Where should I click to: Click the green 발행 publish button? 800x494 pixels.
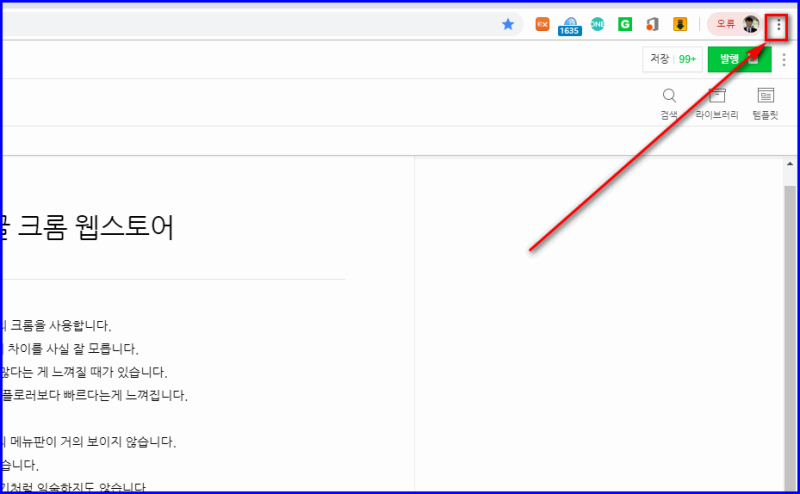coord(739,59)
